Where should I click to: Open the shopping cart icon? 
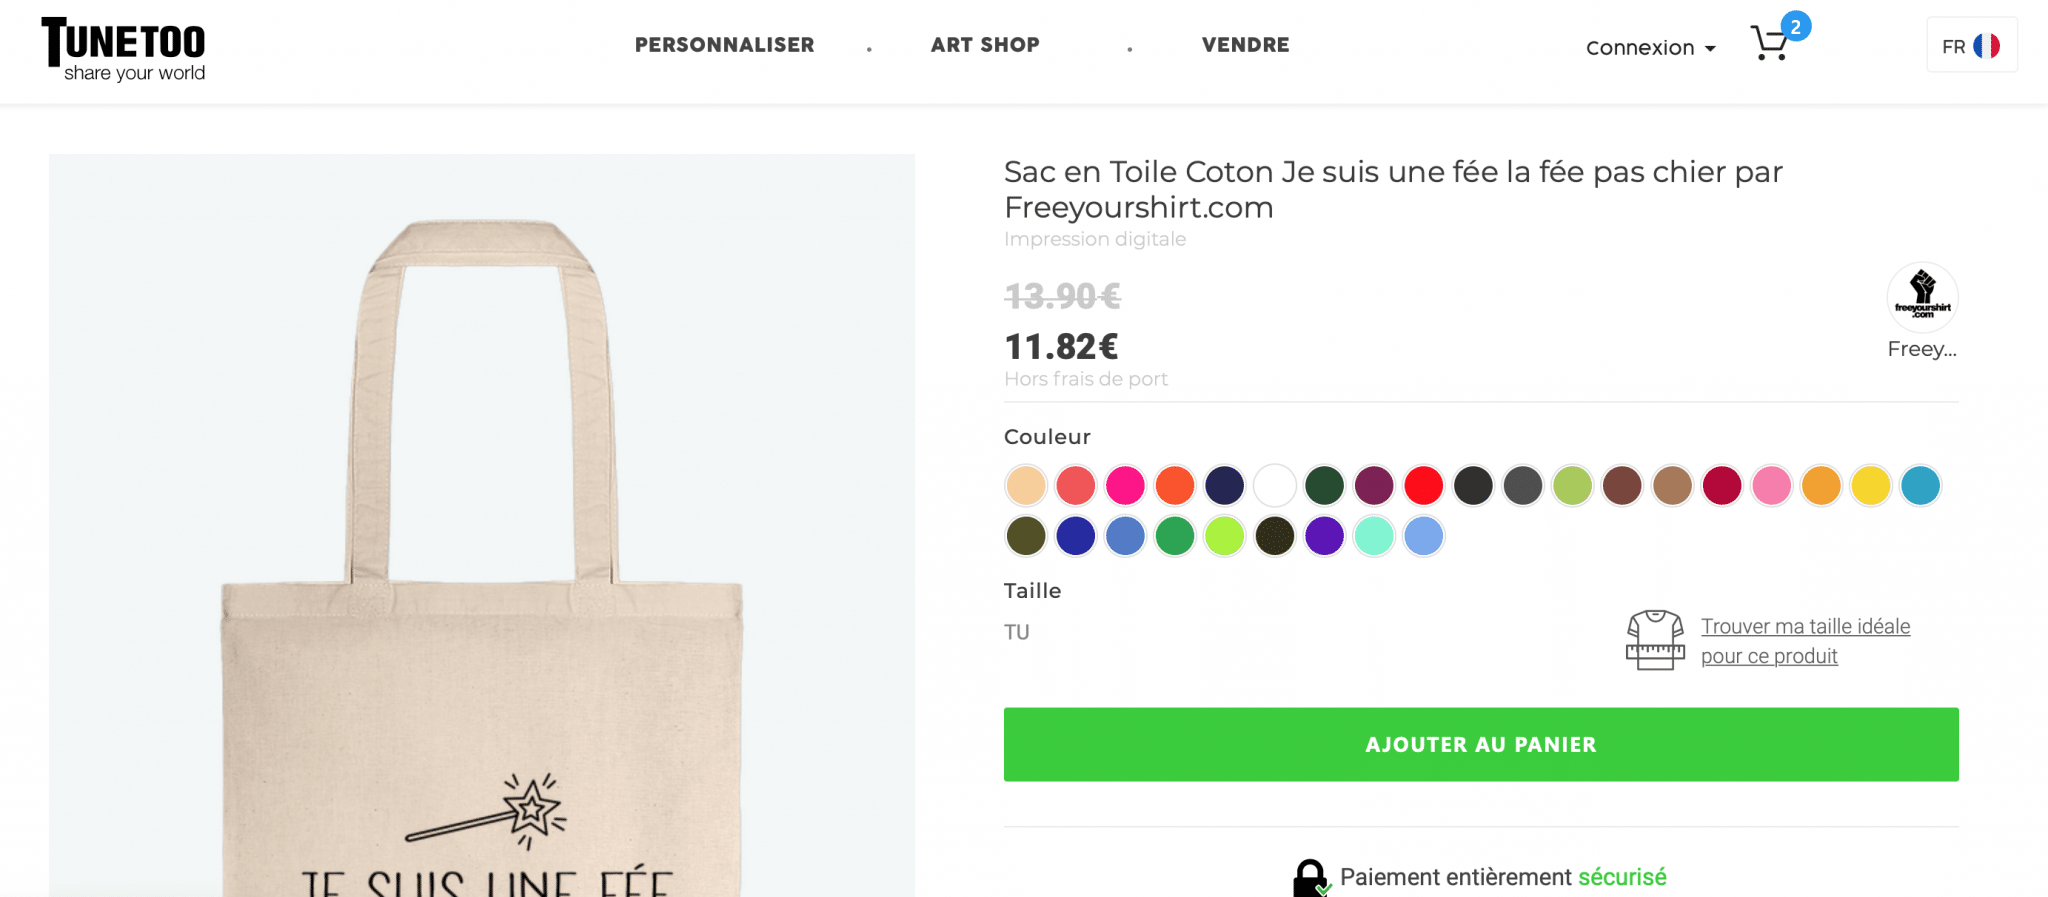(x=1770, y=44)
